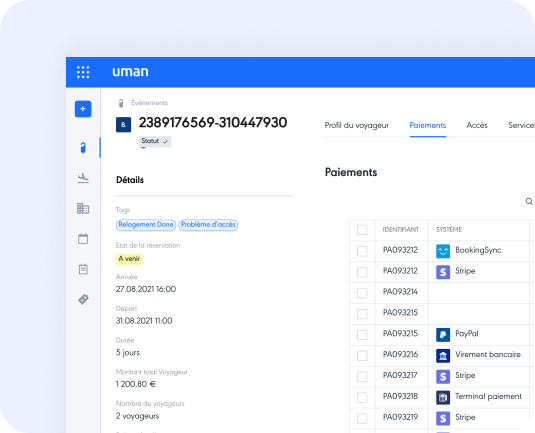Click the Virement bancaire bank icon
Image resolution: width=535 pixels, height=433 pixels.
click(x=443, y=356)
